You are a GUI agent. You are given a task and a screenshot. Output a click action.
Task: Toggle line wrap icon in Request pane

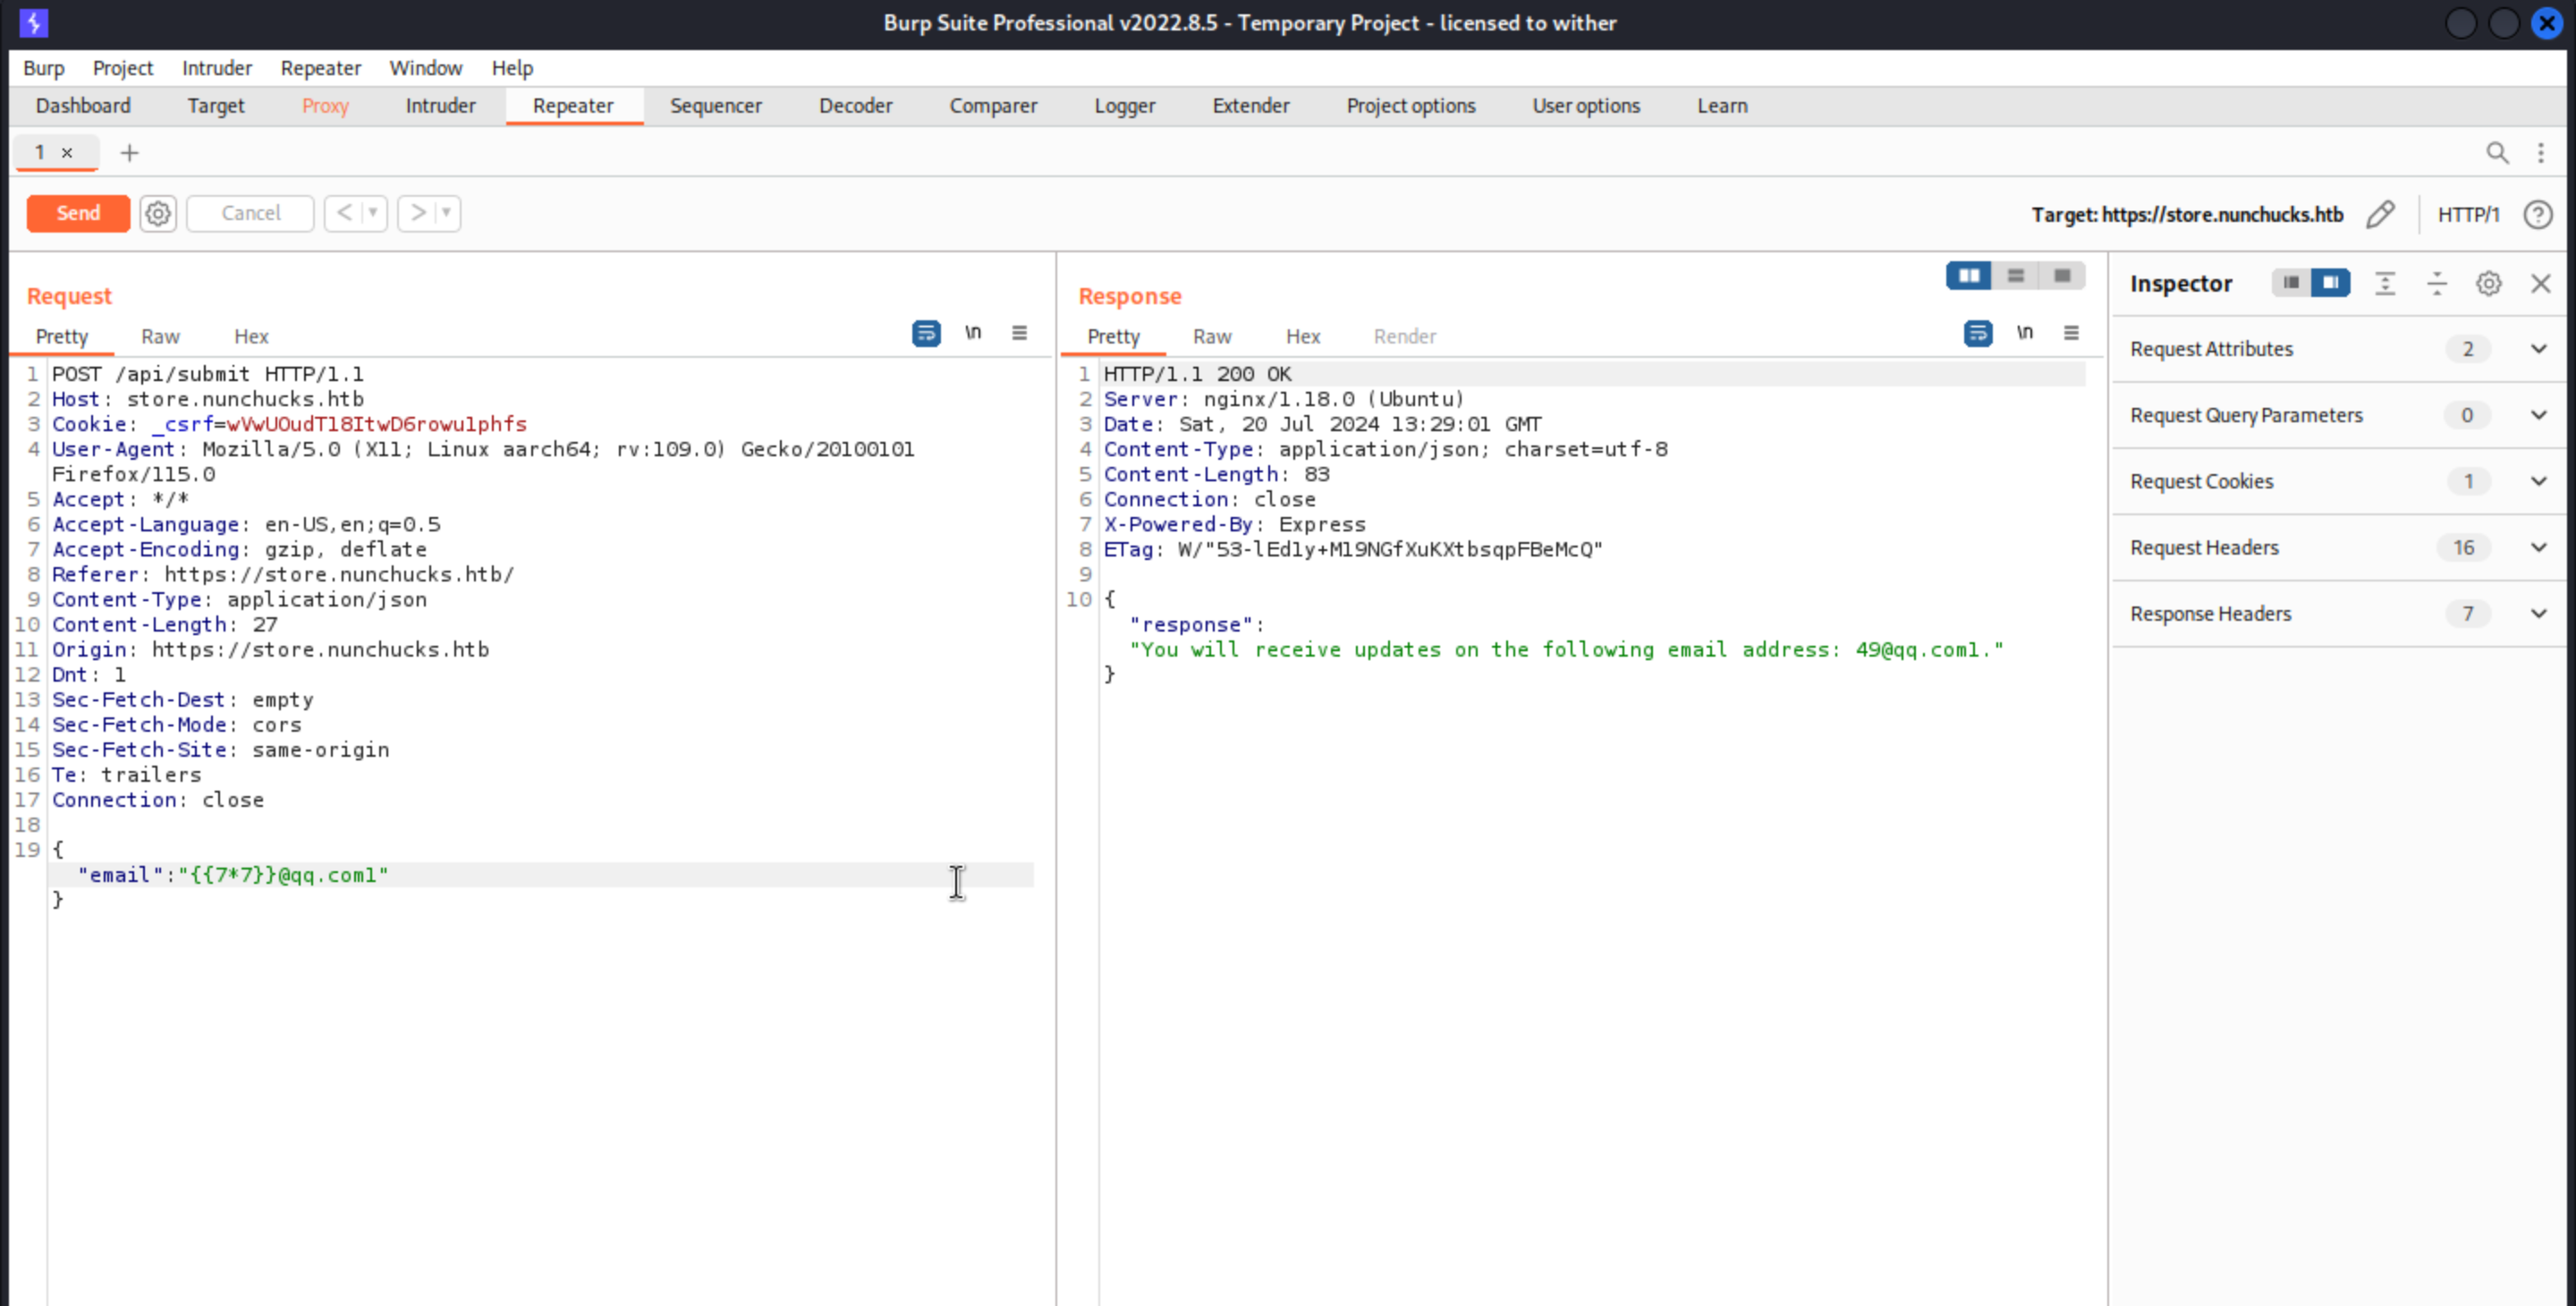pyautogui.click(x=926, y=333)
